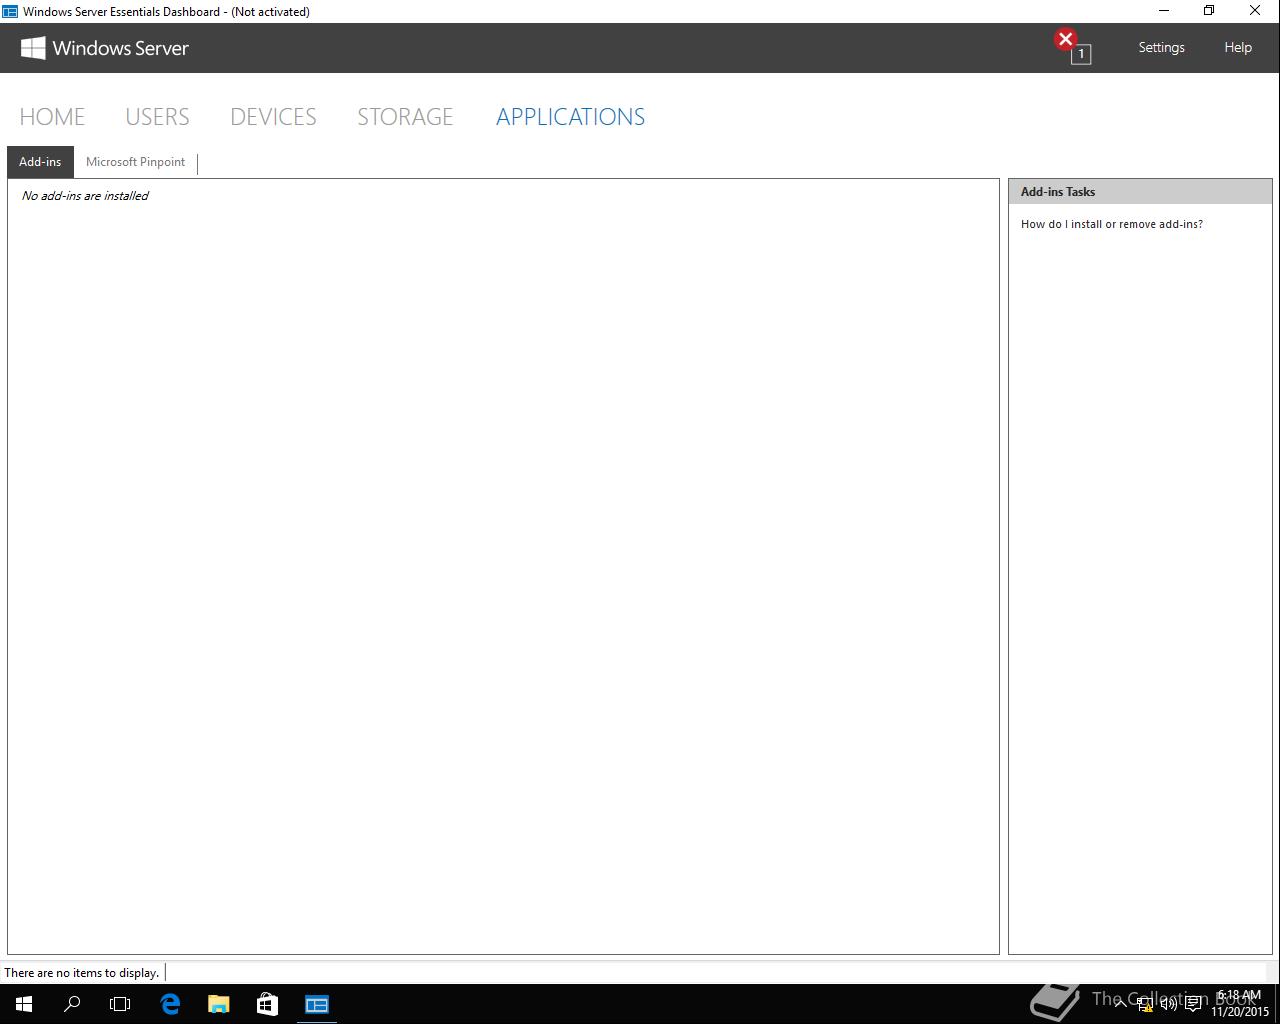Screen dimensions: 1280x1024
Task: Open the STORAGE section
Action: [x=405, y=117]
